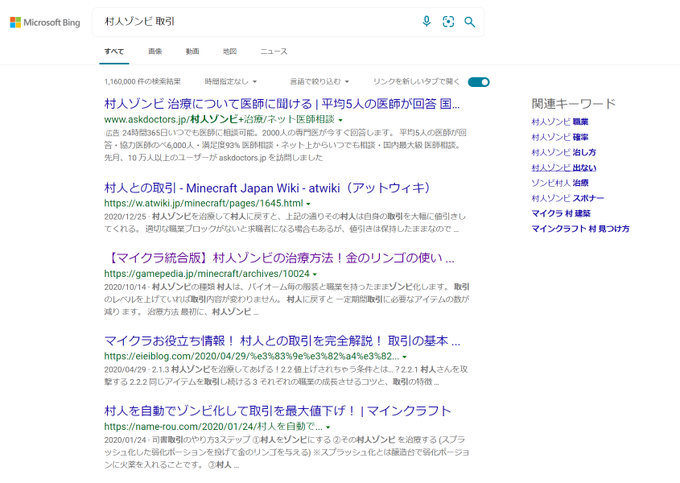This screenshot has height=483, width=680.
Task: Click related keyword 村人ゾンビ 治し方
Action: (564, 152)
